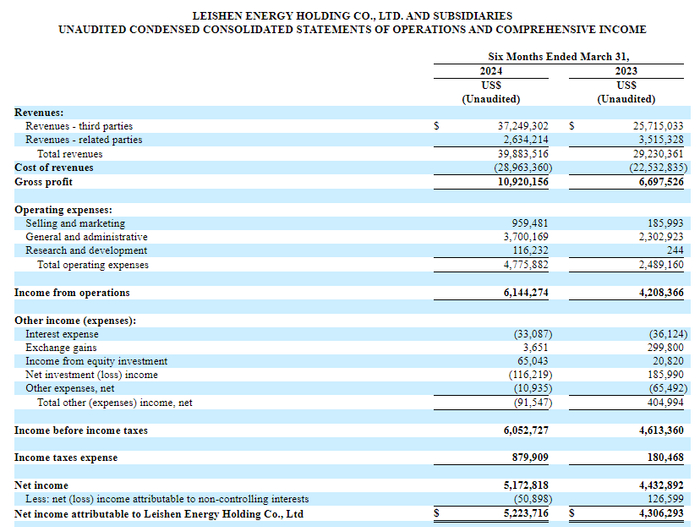Click the "Exchange gains" row label
The height and width of the screenshot is (527, 700).
61,347
